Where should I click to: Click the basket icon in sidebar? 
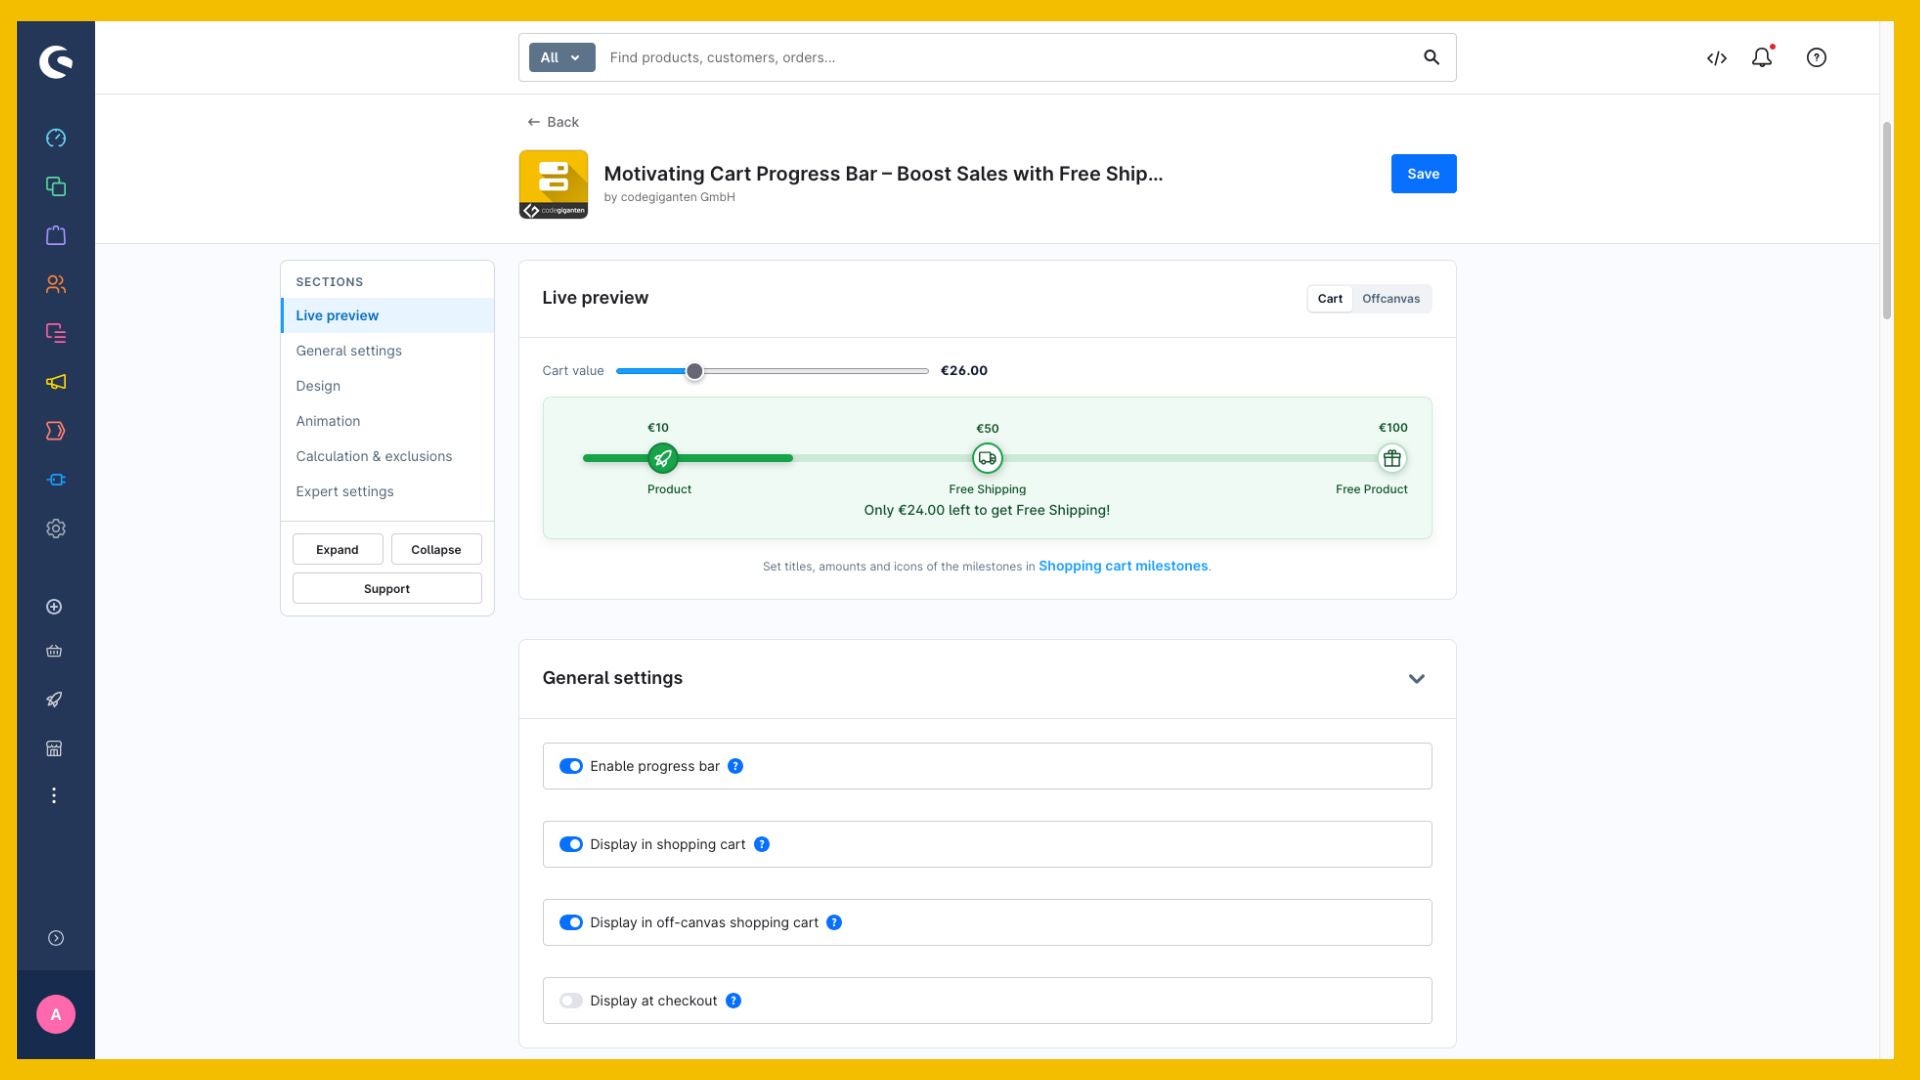(54, 651)
